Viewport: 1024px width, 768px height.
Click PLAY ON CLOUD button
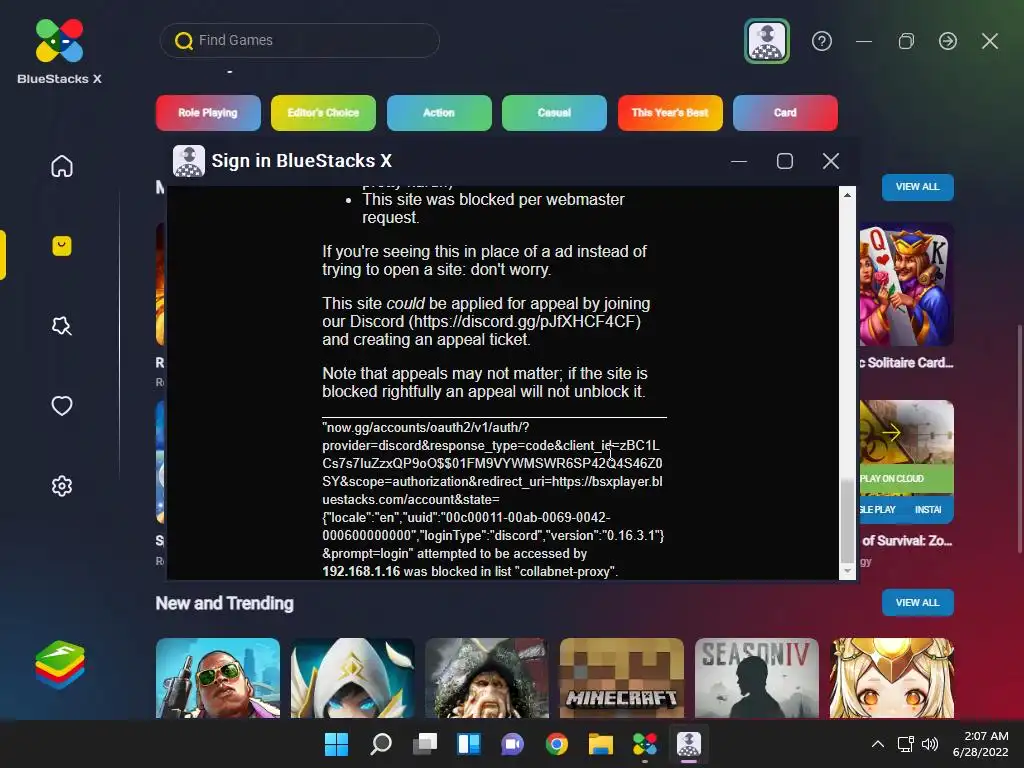(x=906, y=479)
